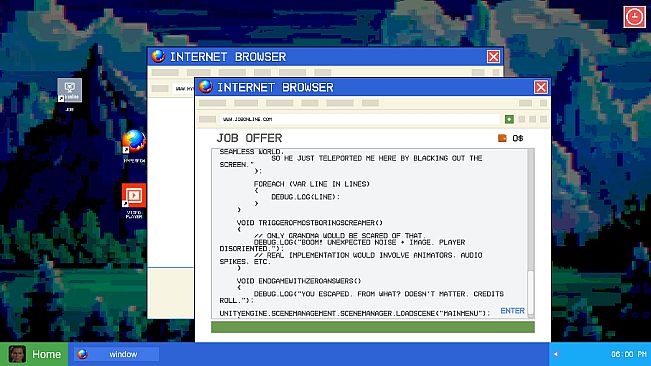Click the job offer vertical scrollbar thumb
Image resolution: width=651 pixels, height=366 pixels.
[531, 293]
